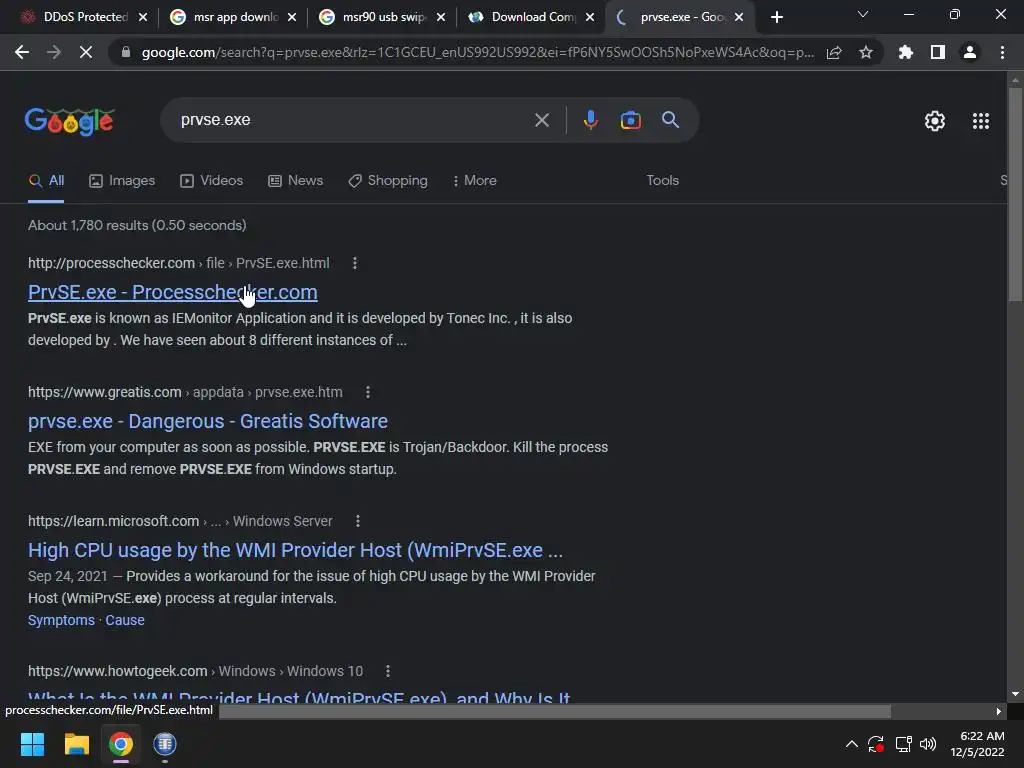1024x768 pixels.
Task: Open 'prvse.exe - Dangerous - Greatis Software' result
Action: click(208, 421)
